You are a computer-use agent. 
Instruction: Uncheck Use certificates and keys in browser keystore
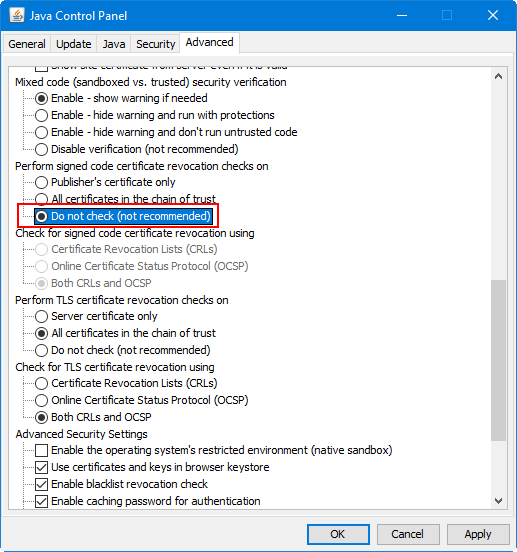coord(42,467)
